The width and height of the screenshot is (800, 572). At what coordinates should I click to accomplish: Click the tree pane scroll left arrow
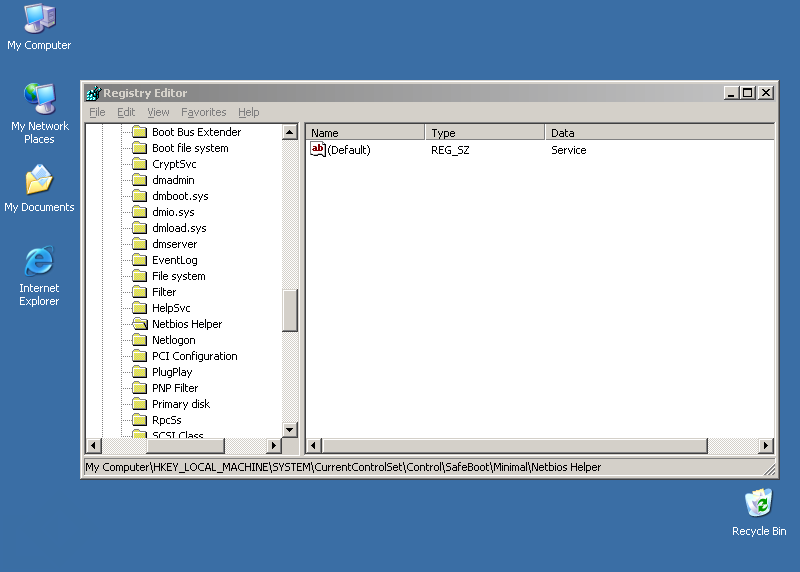(93, 445)
